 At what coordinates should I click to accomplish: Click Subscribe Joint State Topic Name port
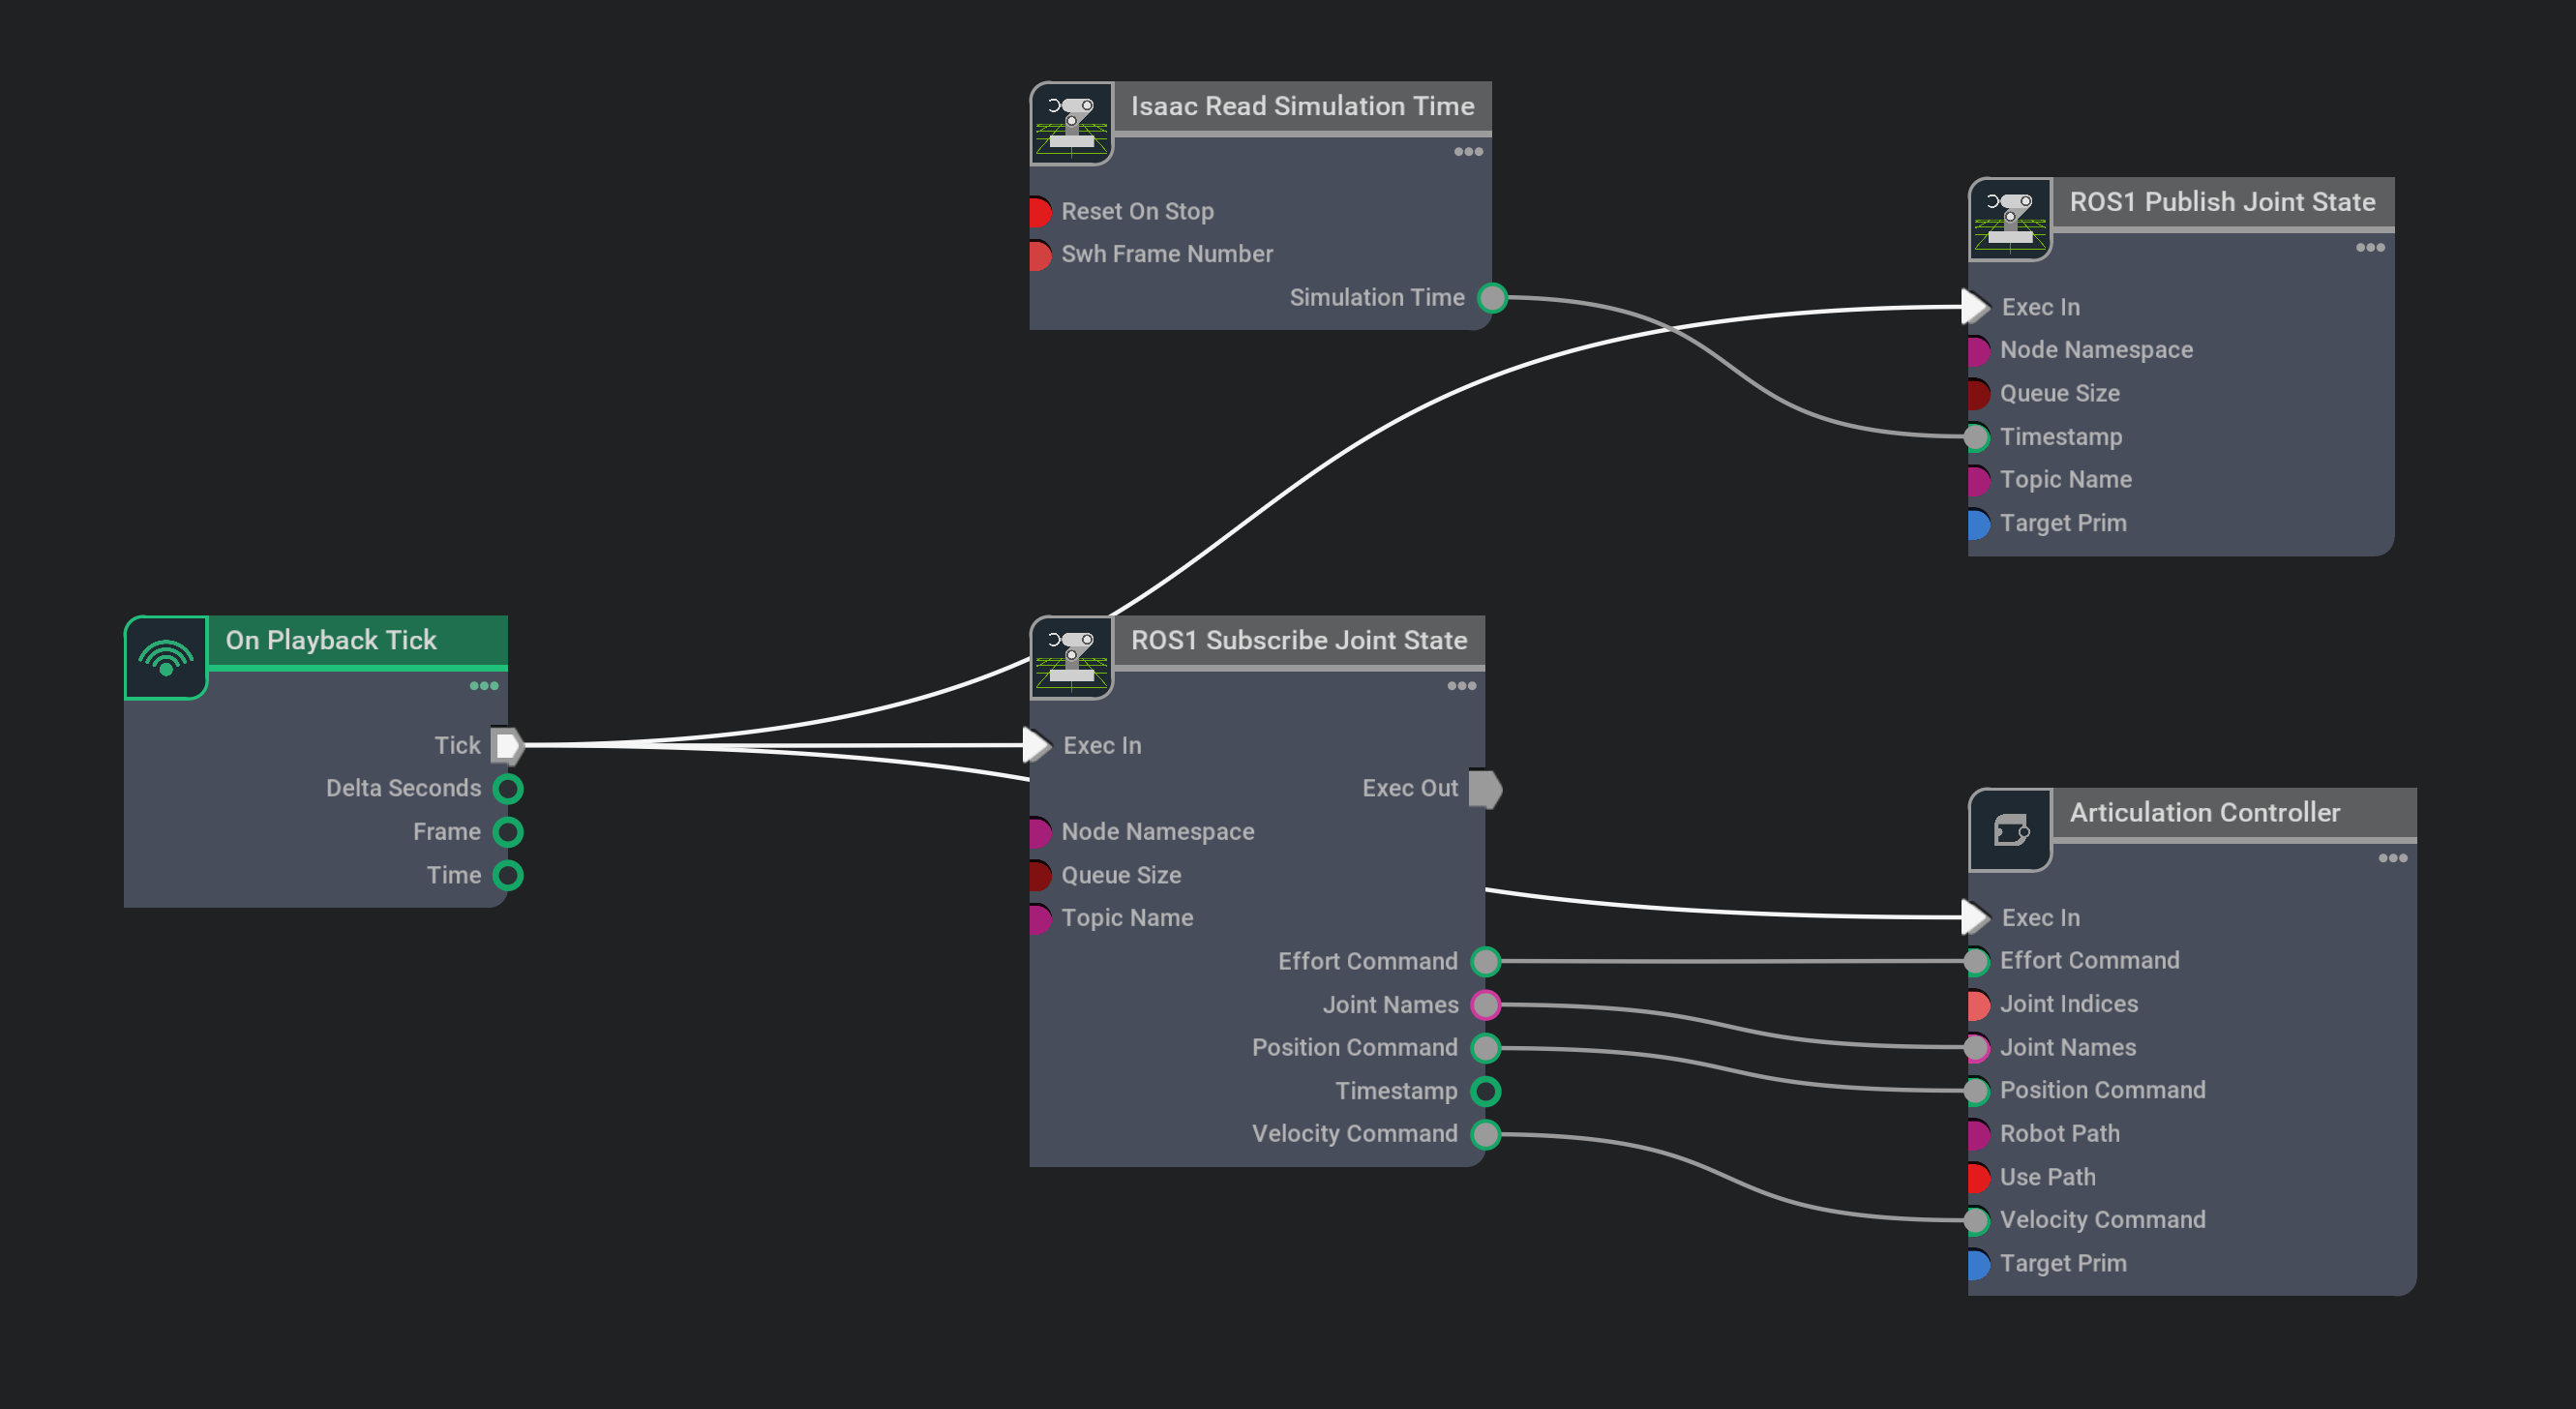pos(1039,919)
